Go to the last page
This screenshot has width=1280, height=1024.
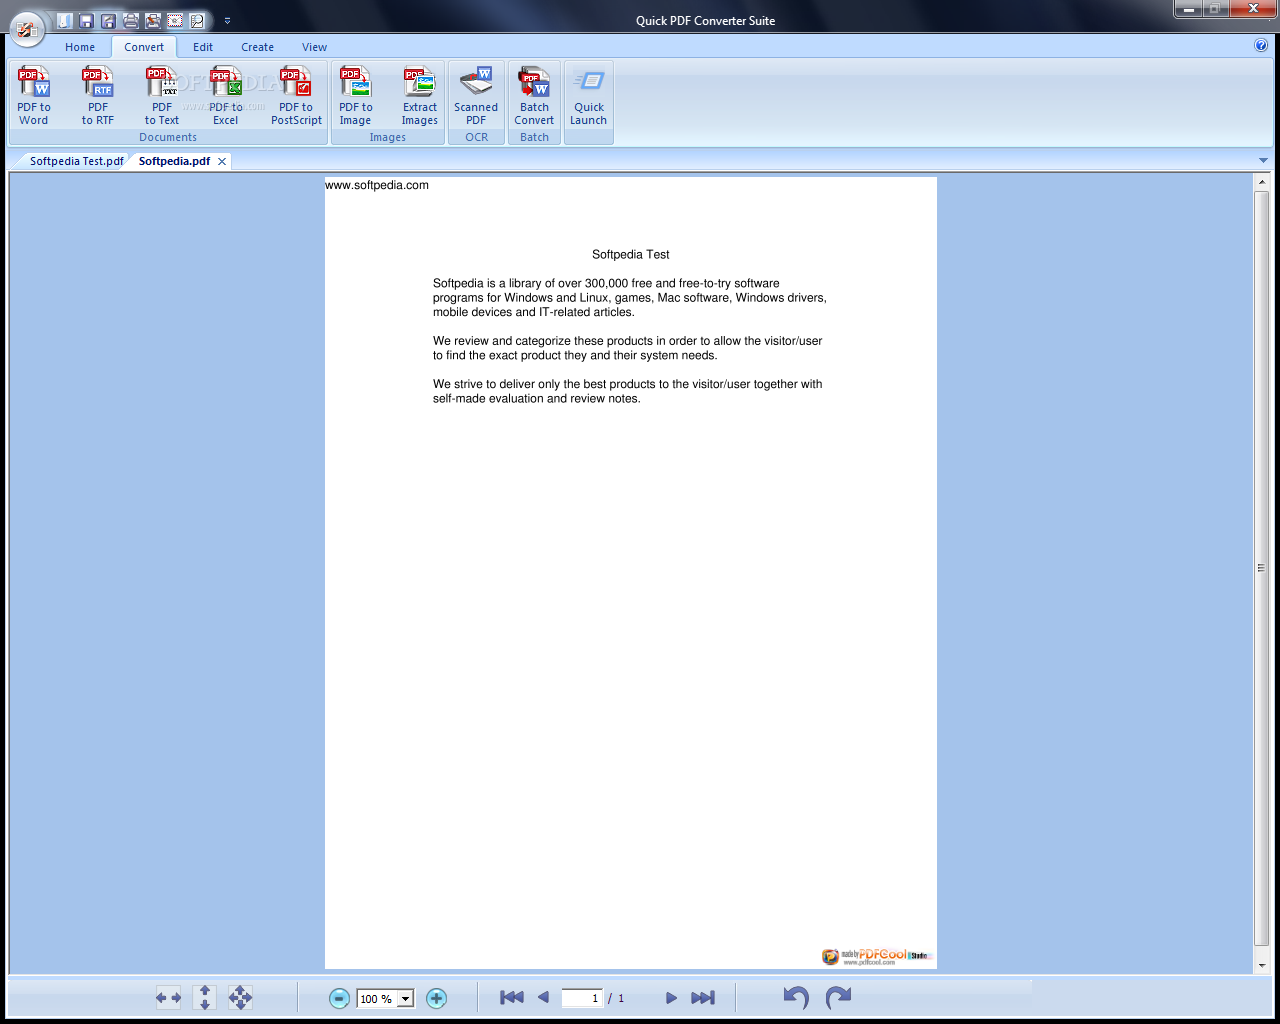[x=703, y=997]
